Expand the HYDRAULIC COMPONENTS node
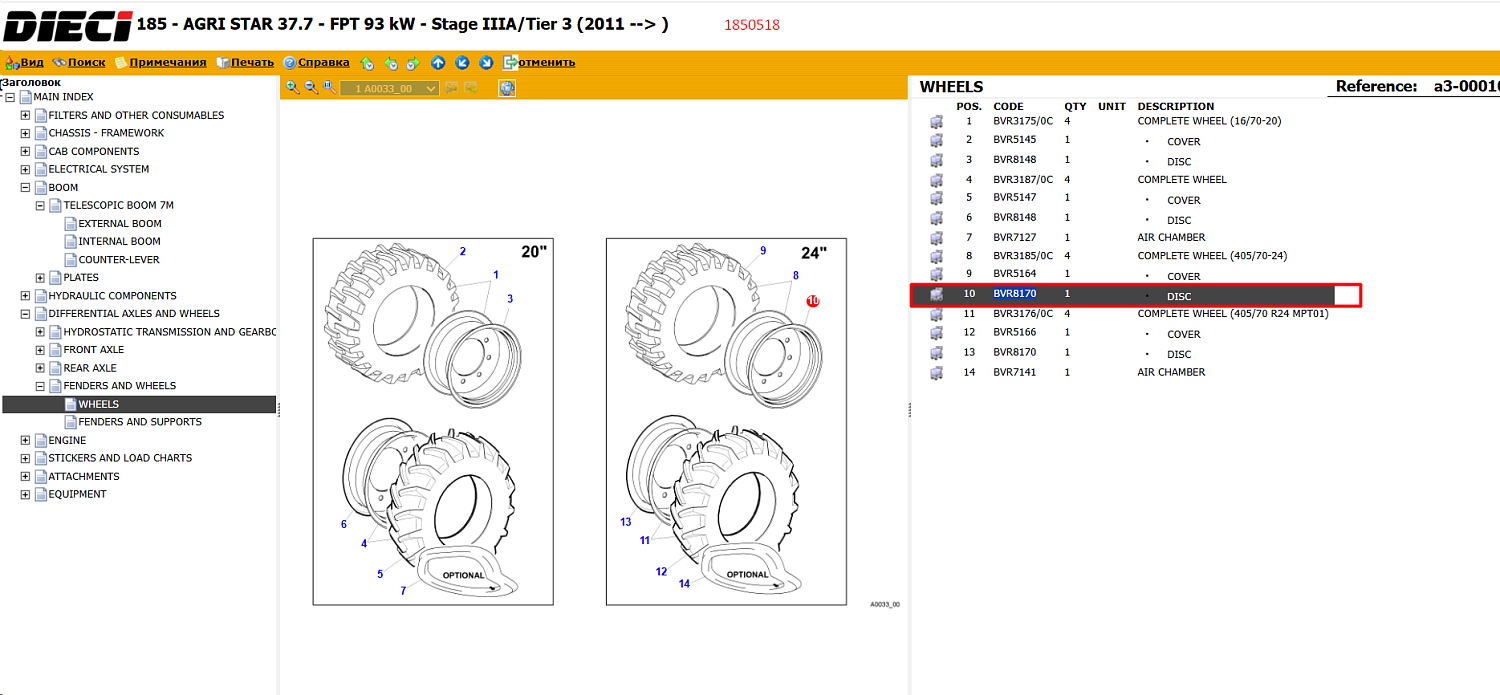Image resolution: width=1500 pixels, height=695 pixels. 26,296
